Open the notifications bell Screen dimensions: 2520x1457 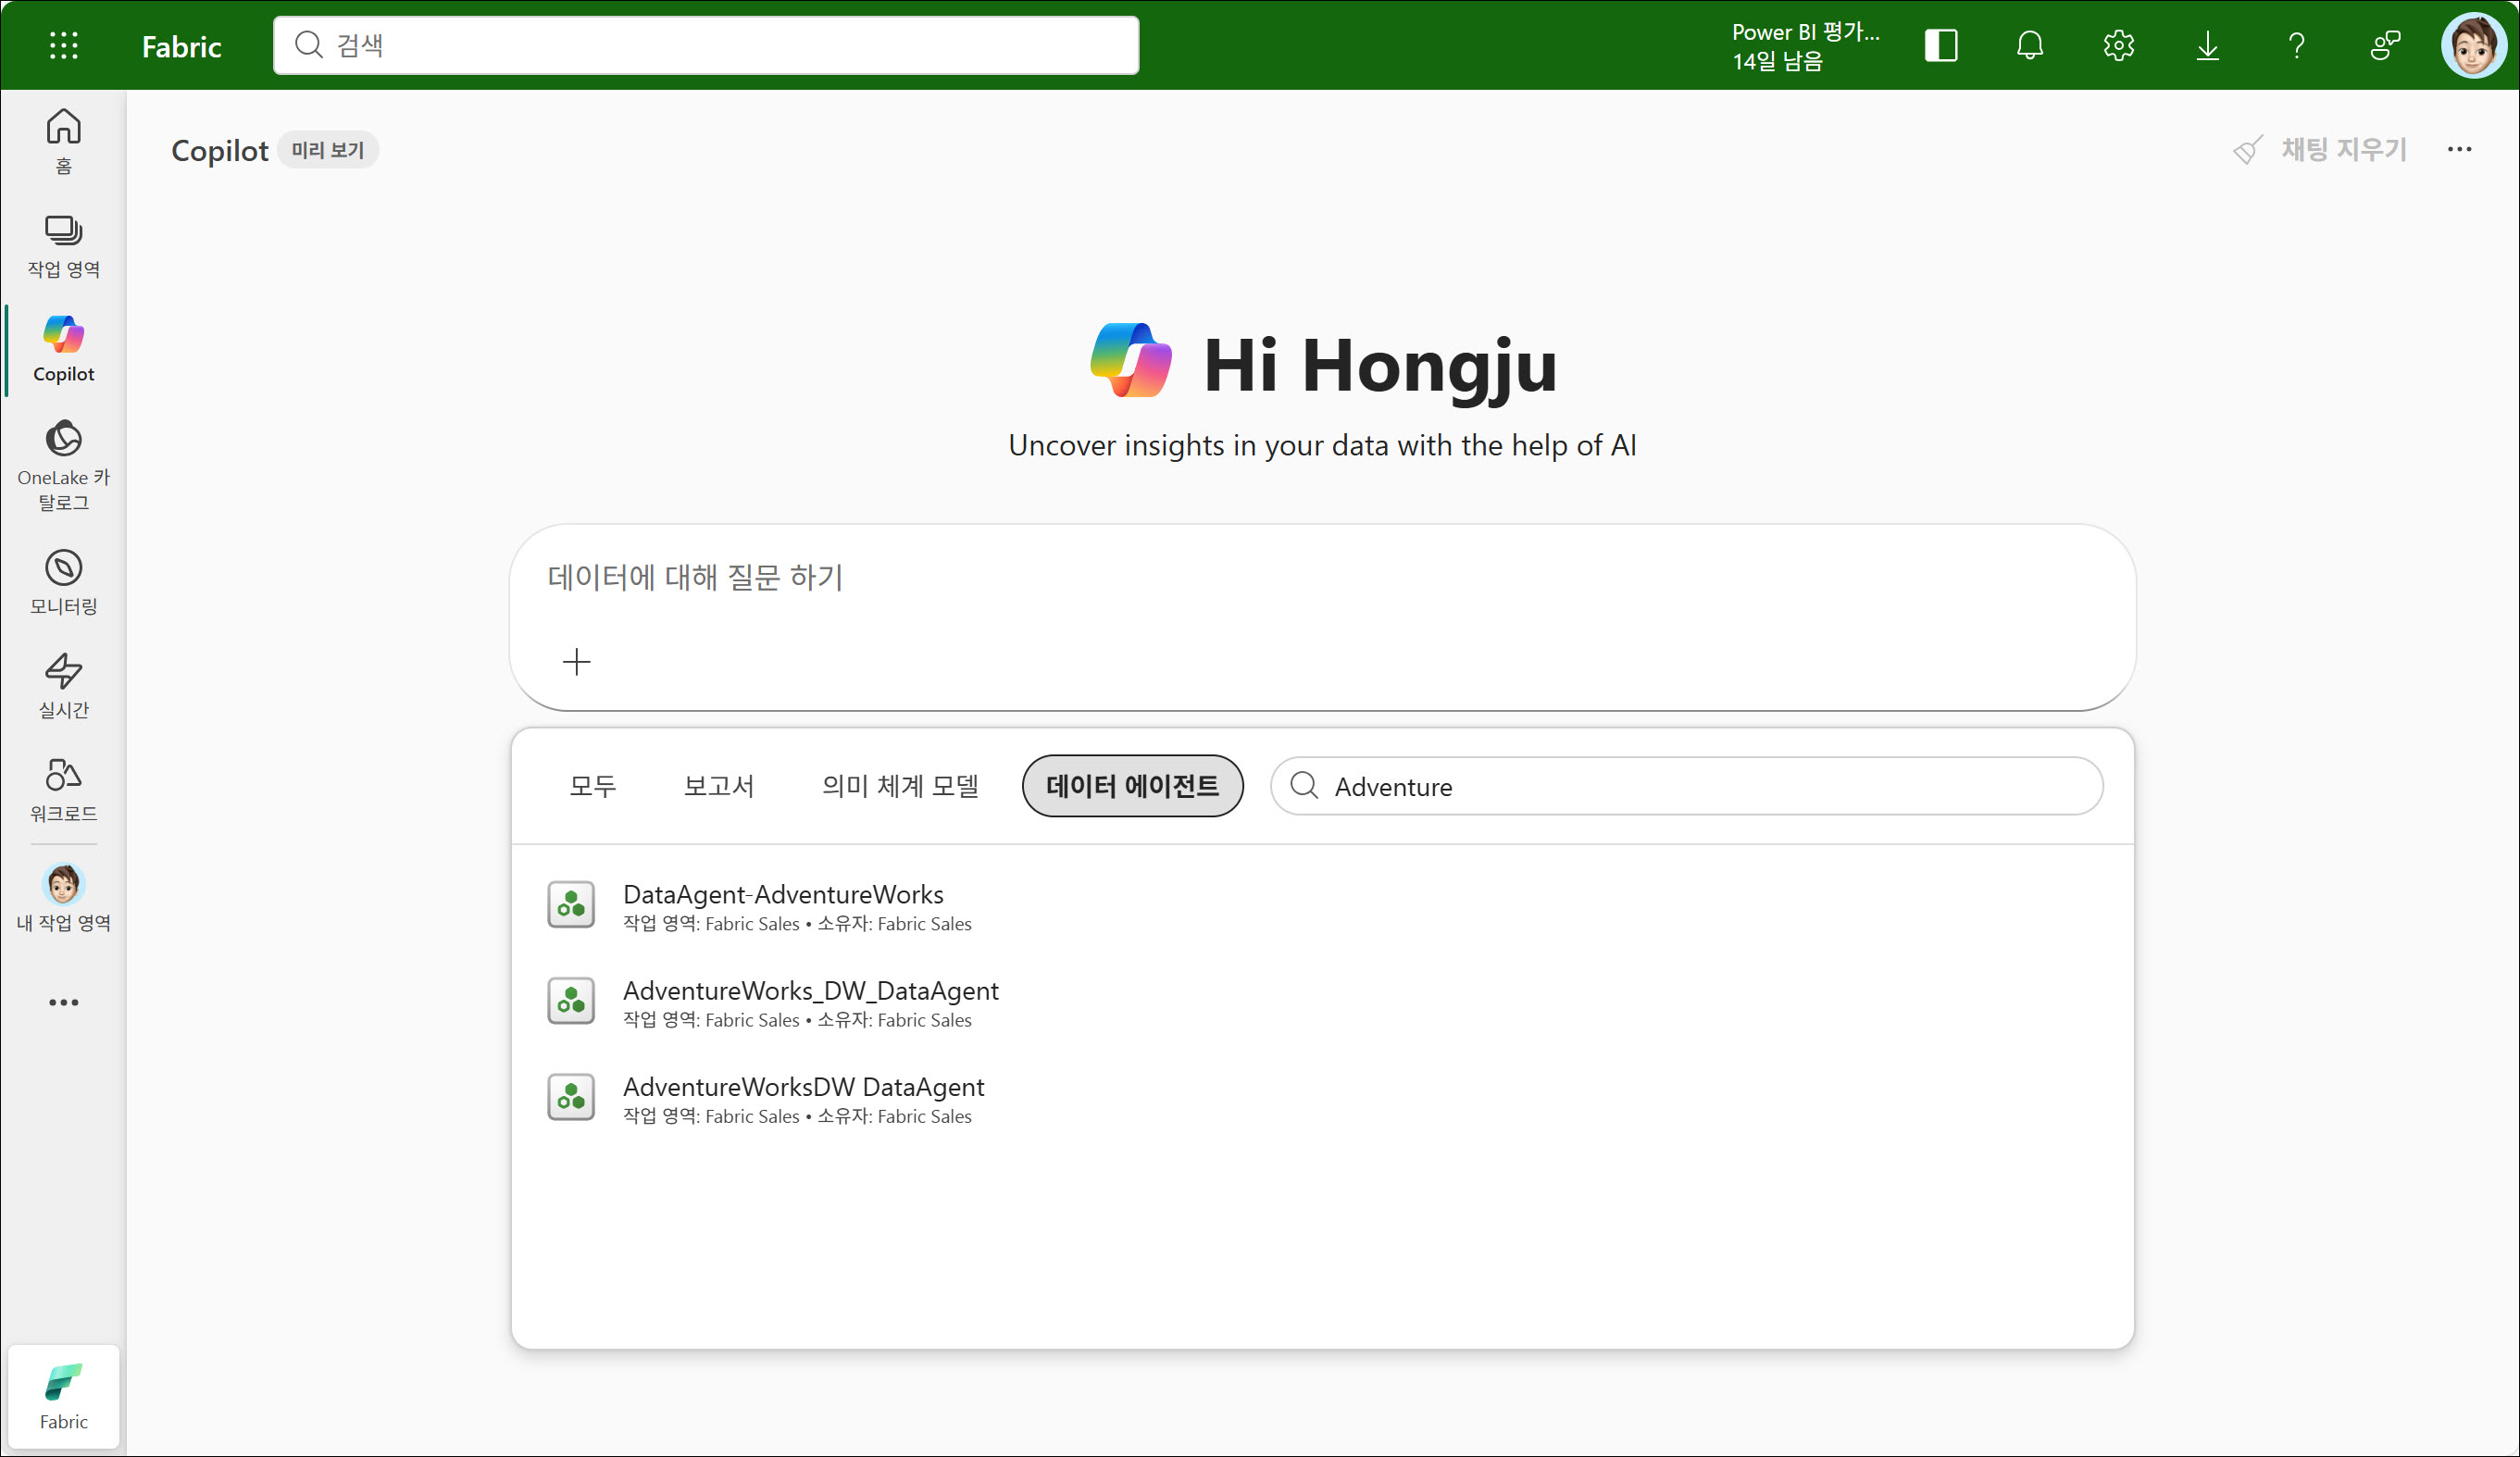pyautogui.click(x=2029, y=45)
